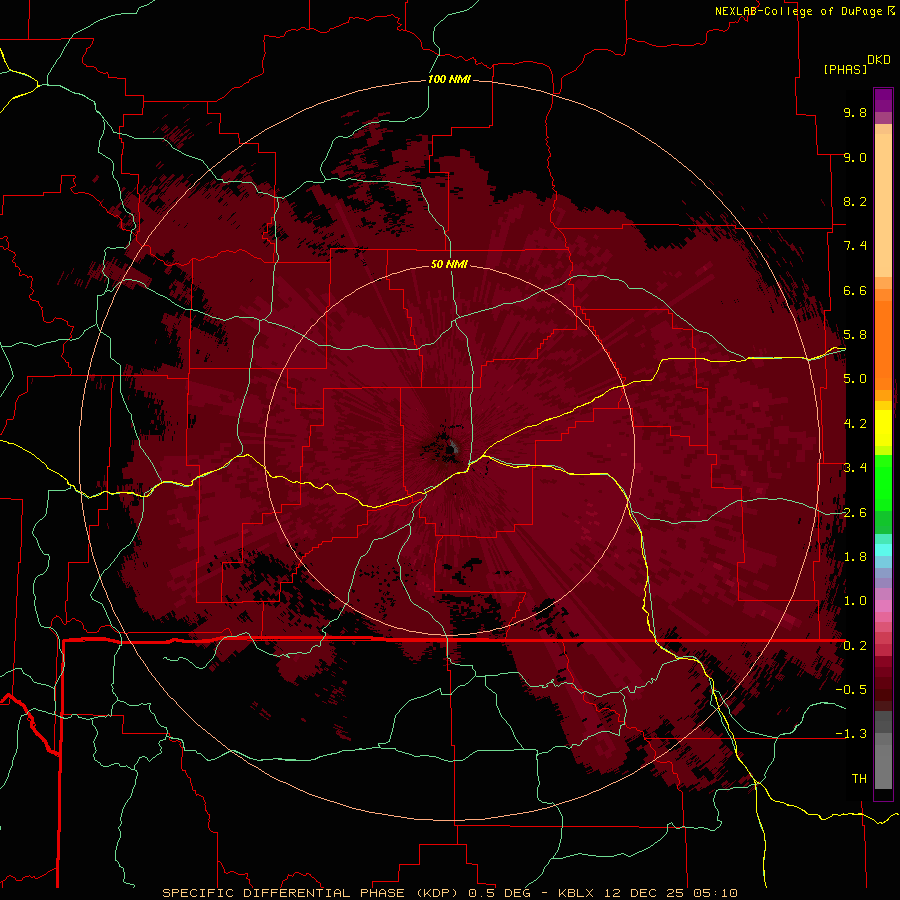900x900 pixels.
Task: Click the TH threshold legend label
Action: click(x=859, y=779)
